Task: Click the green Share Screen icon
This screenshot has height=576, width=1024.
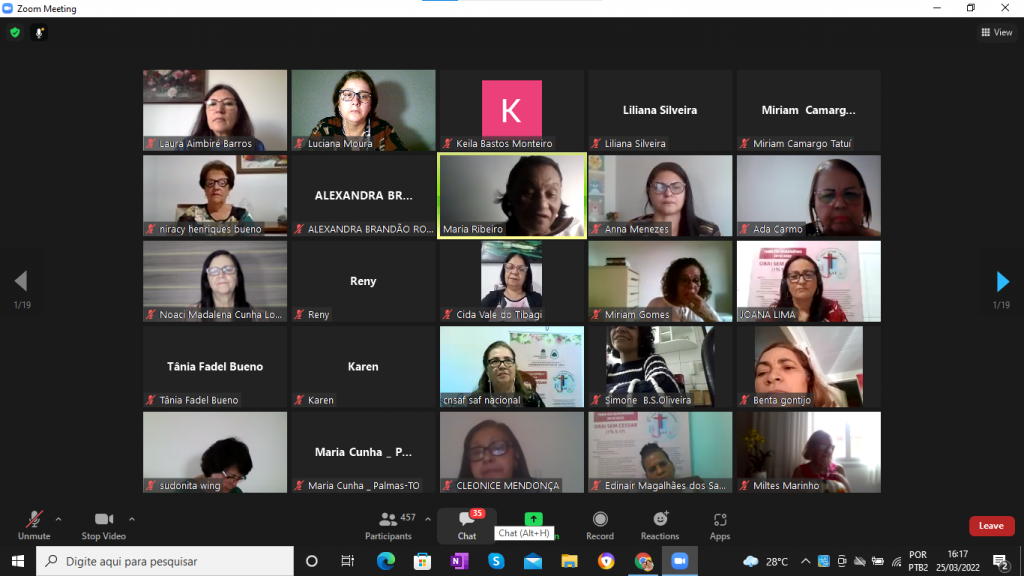Action: click(x=534, y=519)
